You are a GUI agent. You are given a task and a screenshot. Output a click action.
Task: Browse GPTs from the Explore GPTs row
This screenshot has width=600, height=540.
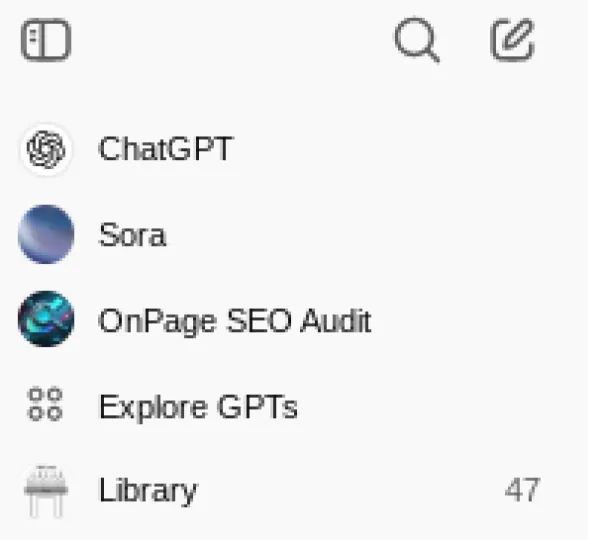(300, 408)
